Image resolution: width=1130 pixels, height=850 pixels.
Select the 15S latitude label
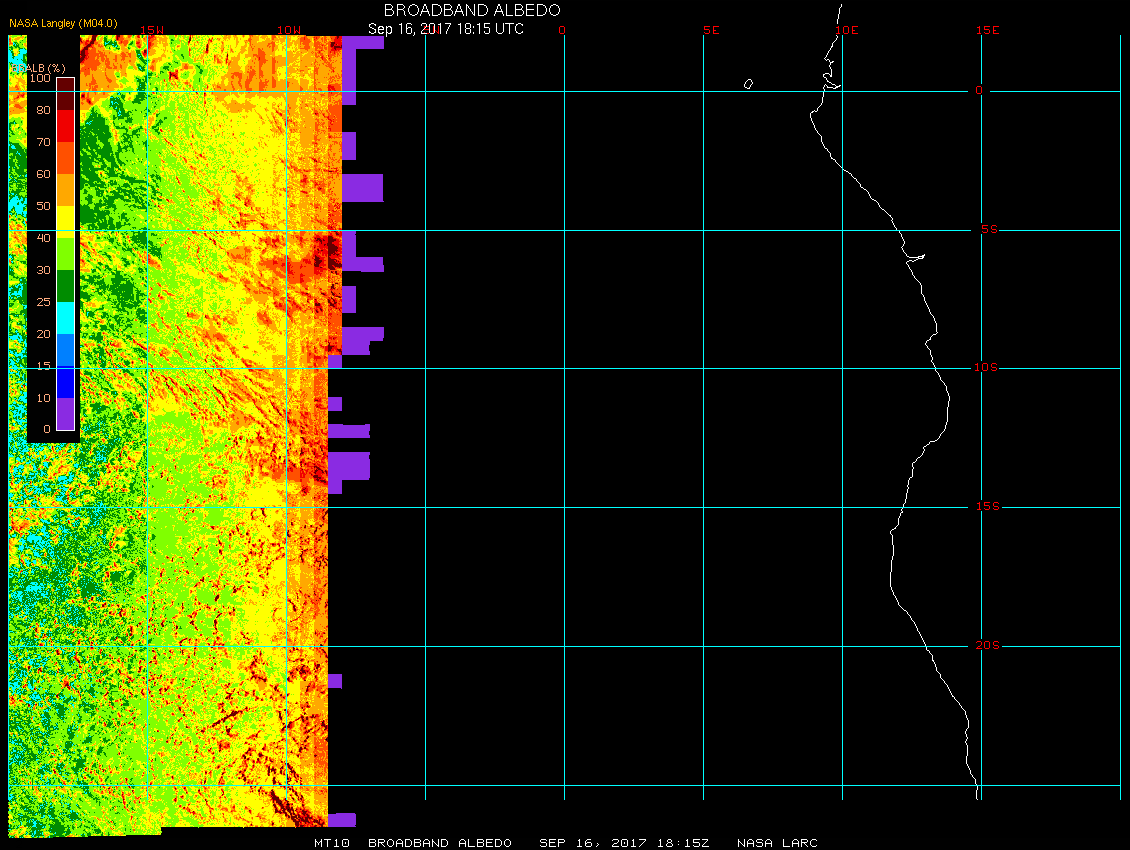coord(986,507)
